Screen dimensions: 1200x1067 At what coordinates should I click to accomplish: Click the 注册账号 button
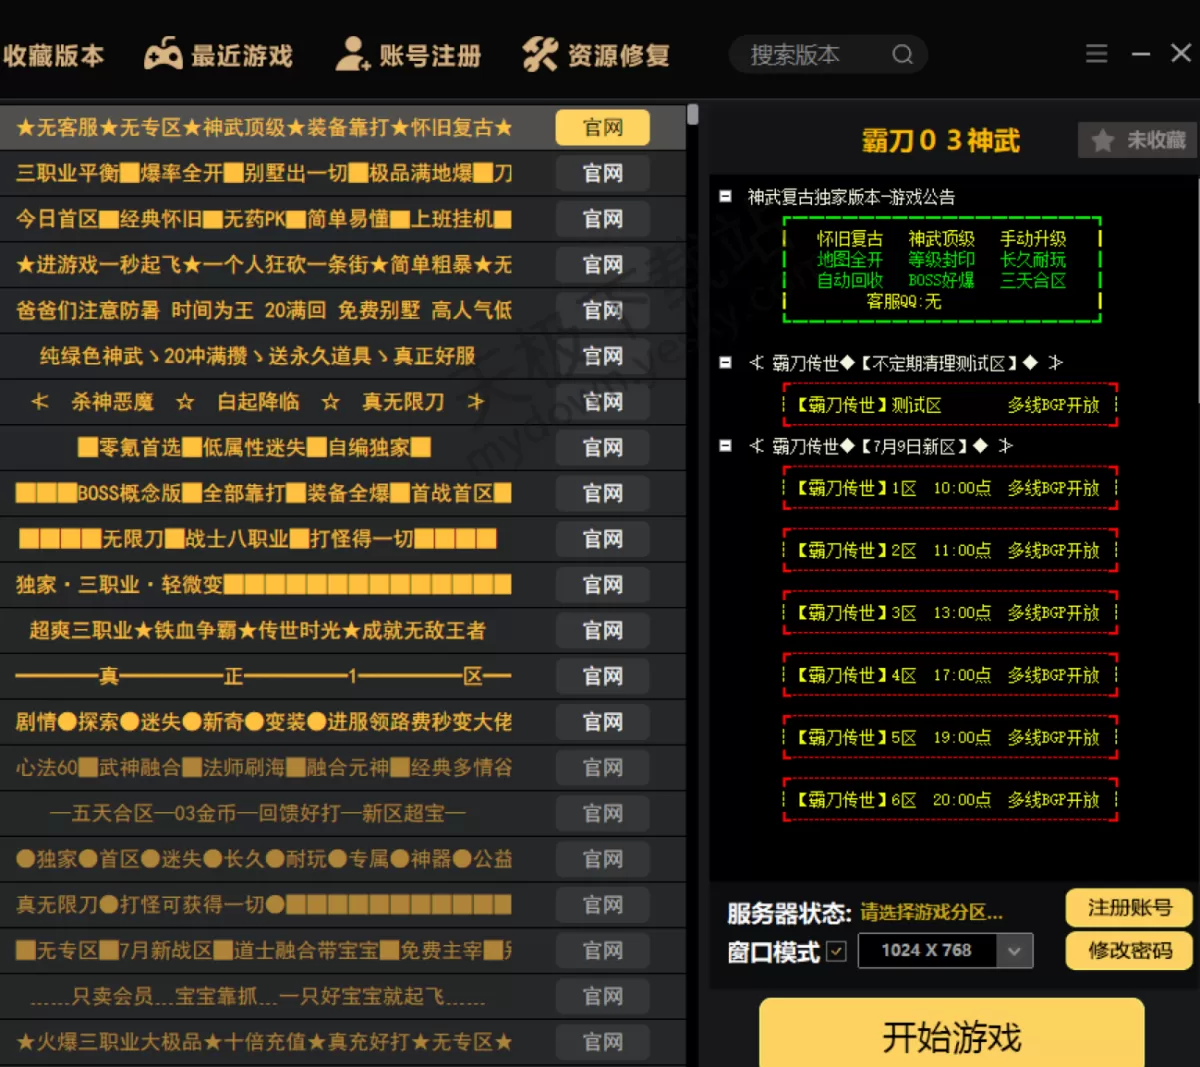[x=1129, y=908]
